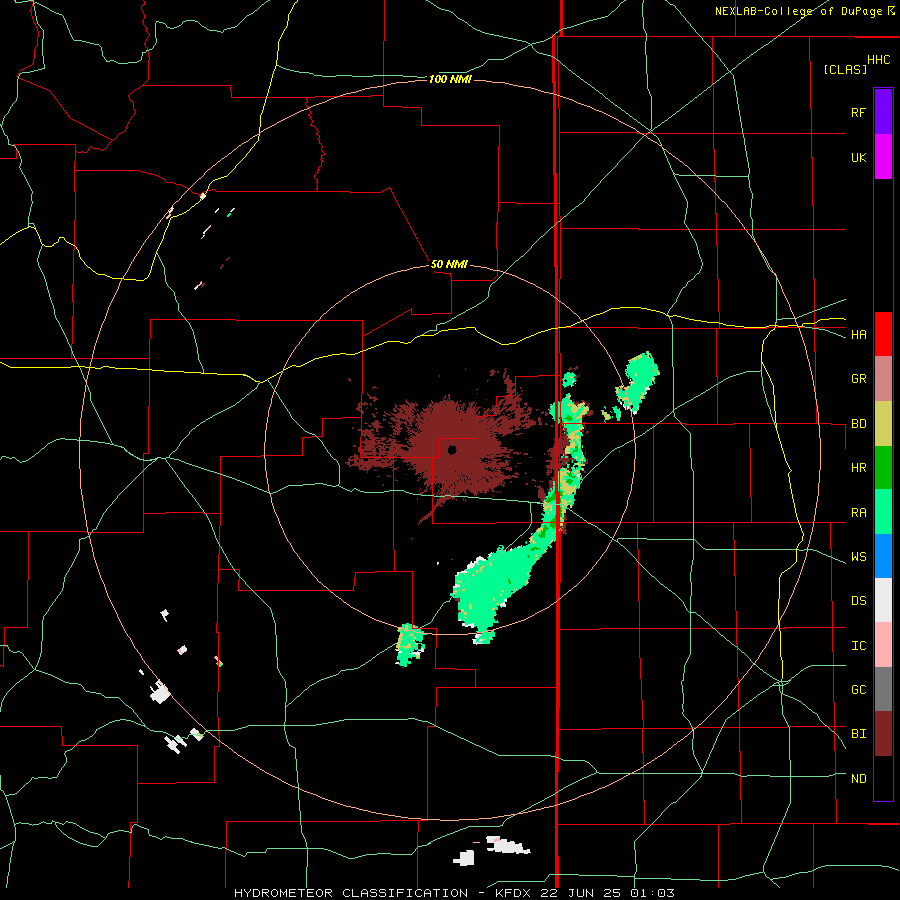Click the dusty pink GR color swatch
Viewport: 900px width, 900px height.
(883, 379)
